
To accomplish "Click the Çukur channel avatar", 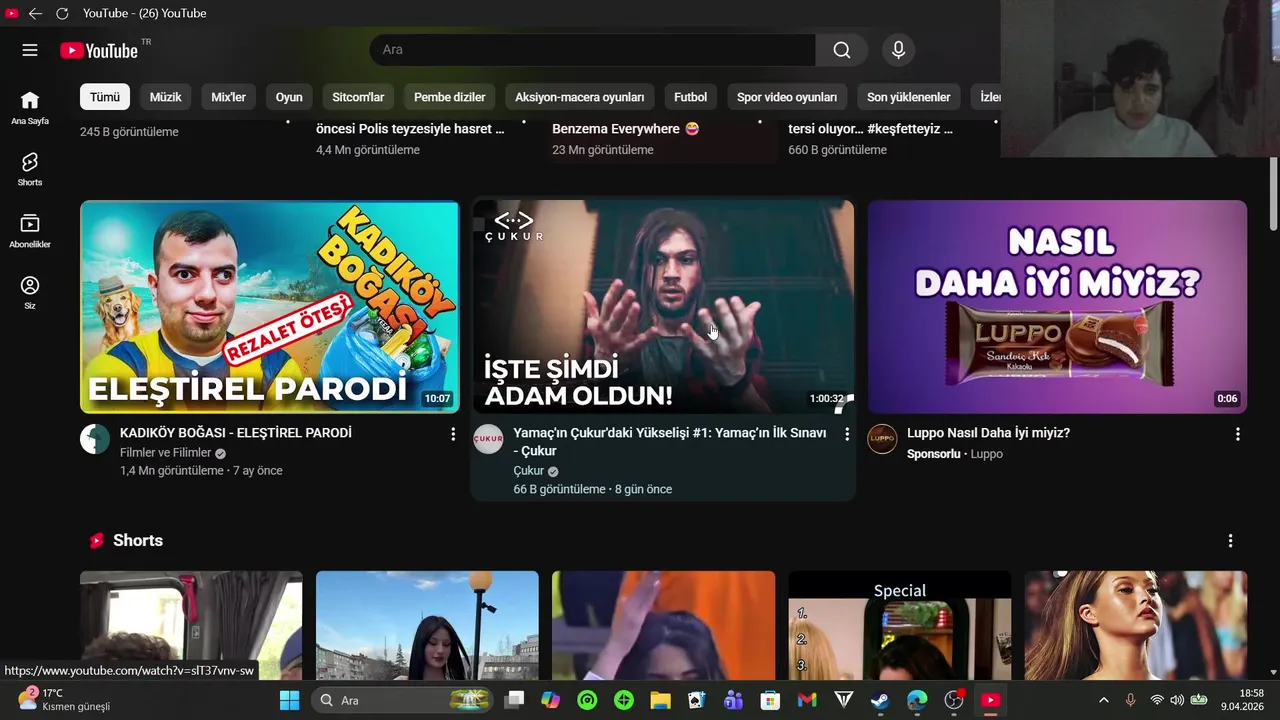I will point(488,439).
